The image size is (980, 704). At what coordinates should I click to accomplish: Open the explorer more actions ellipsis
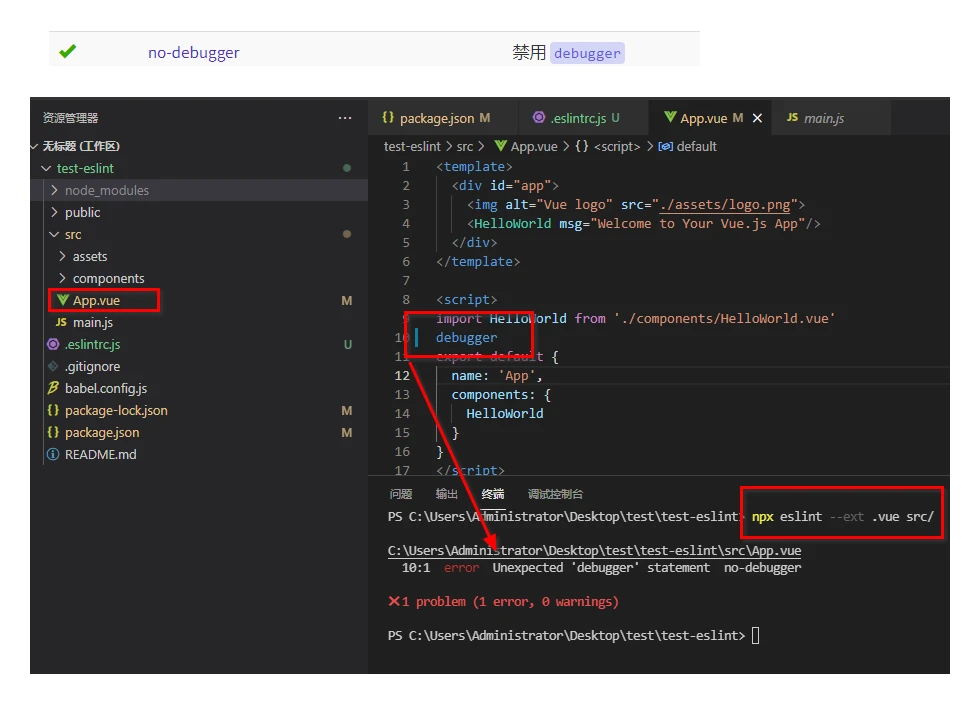click(x=345, y=118)
